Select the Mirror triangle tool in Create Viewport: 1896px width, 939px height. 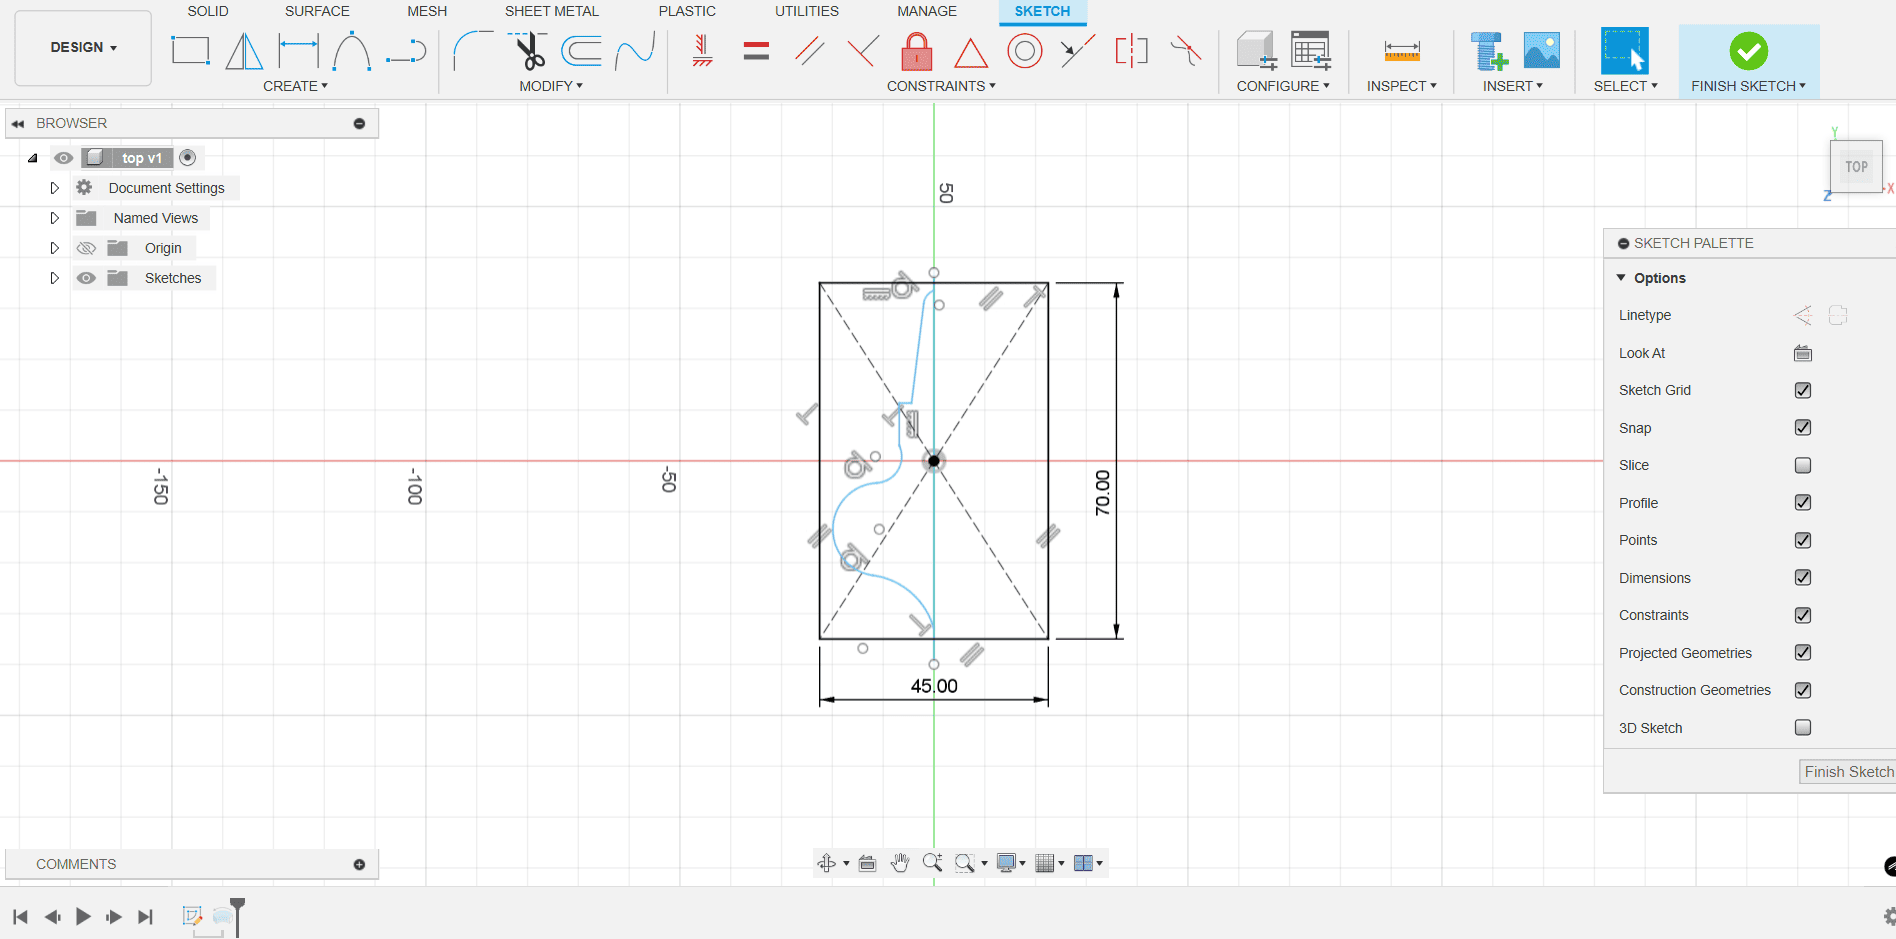coord(244,50)
